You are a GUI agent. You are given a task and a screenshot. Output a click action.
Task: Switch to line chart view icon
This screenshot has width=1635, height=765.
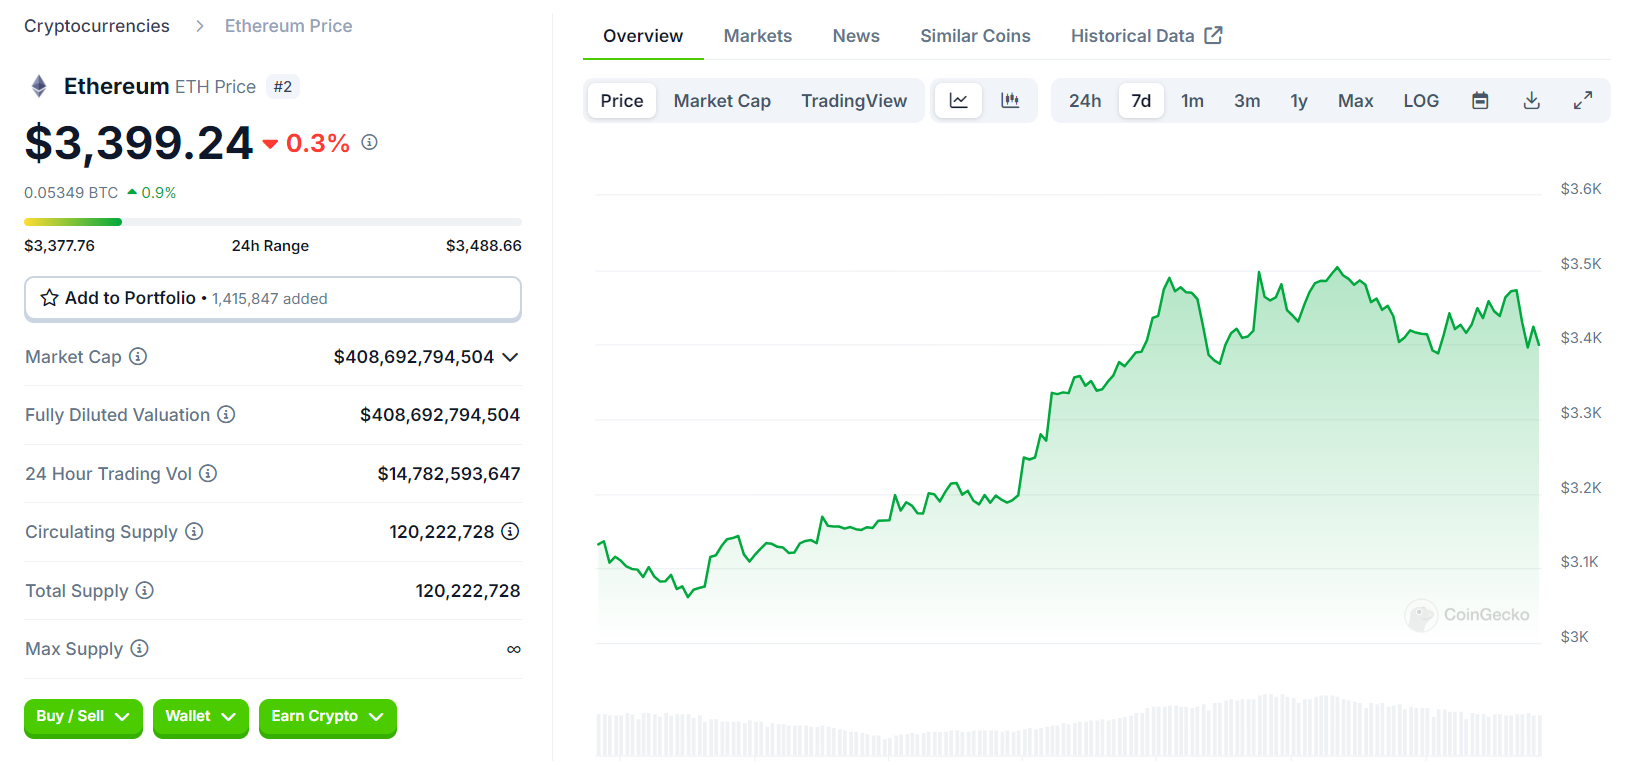pyautogui.click(x=959, y=100)
